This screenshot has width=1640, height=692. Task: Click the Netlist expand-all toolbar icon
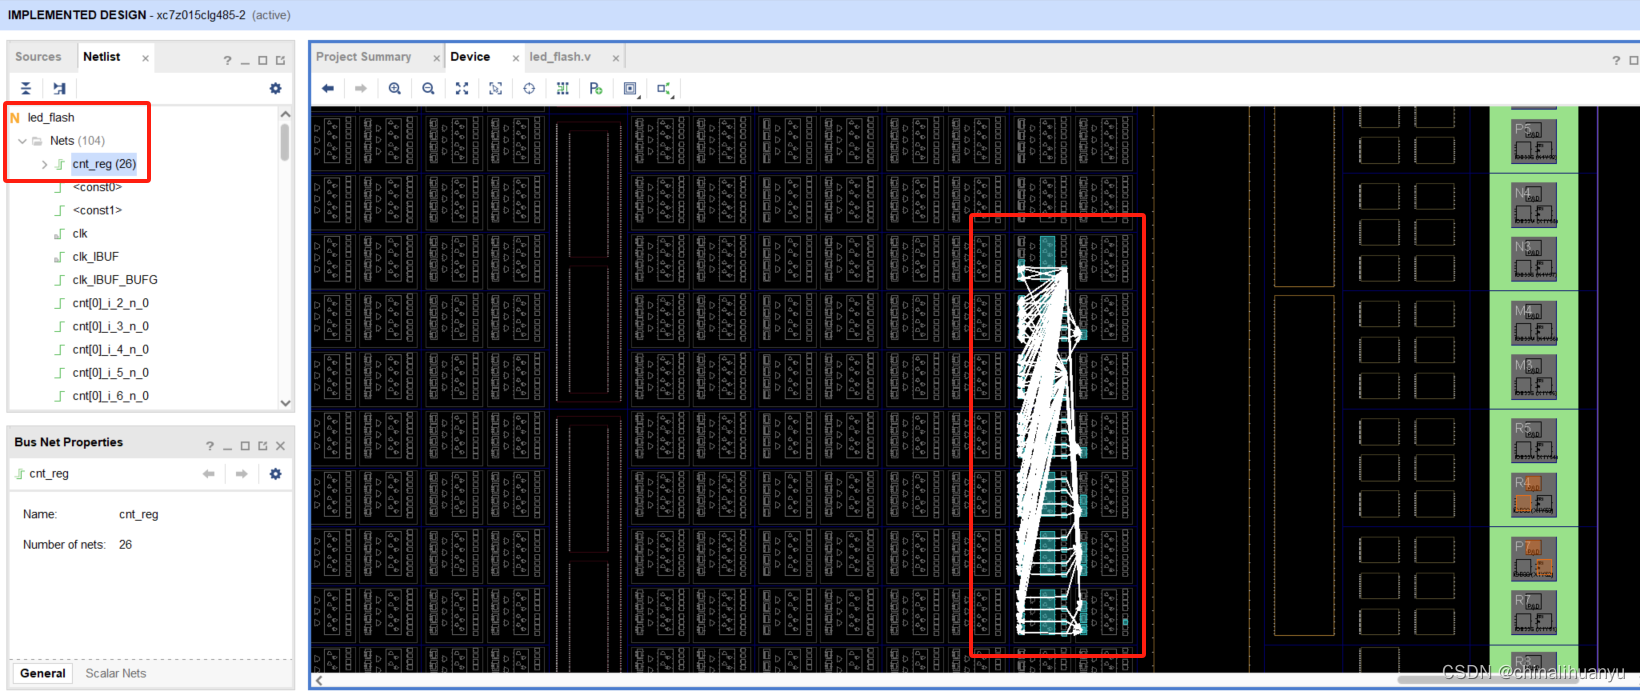pyautogui.click(x=59, y=88)
